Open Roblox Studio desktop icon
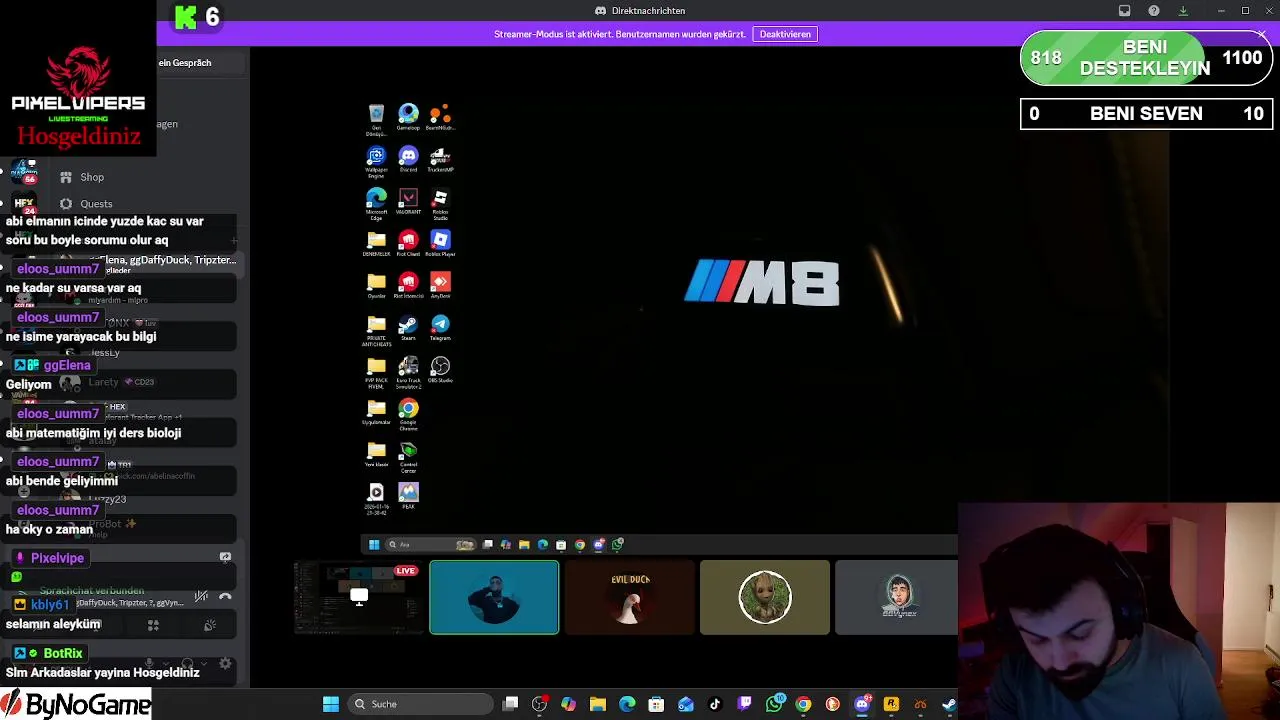This screenshot has height=720, width=1280. (x=440, y=204)
